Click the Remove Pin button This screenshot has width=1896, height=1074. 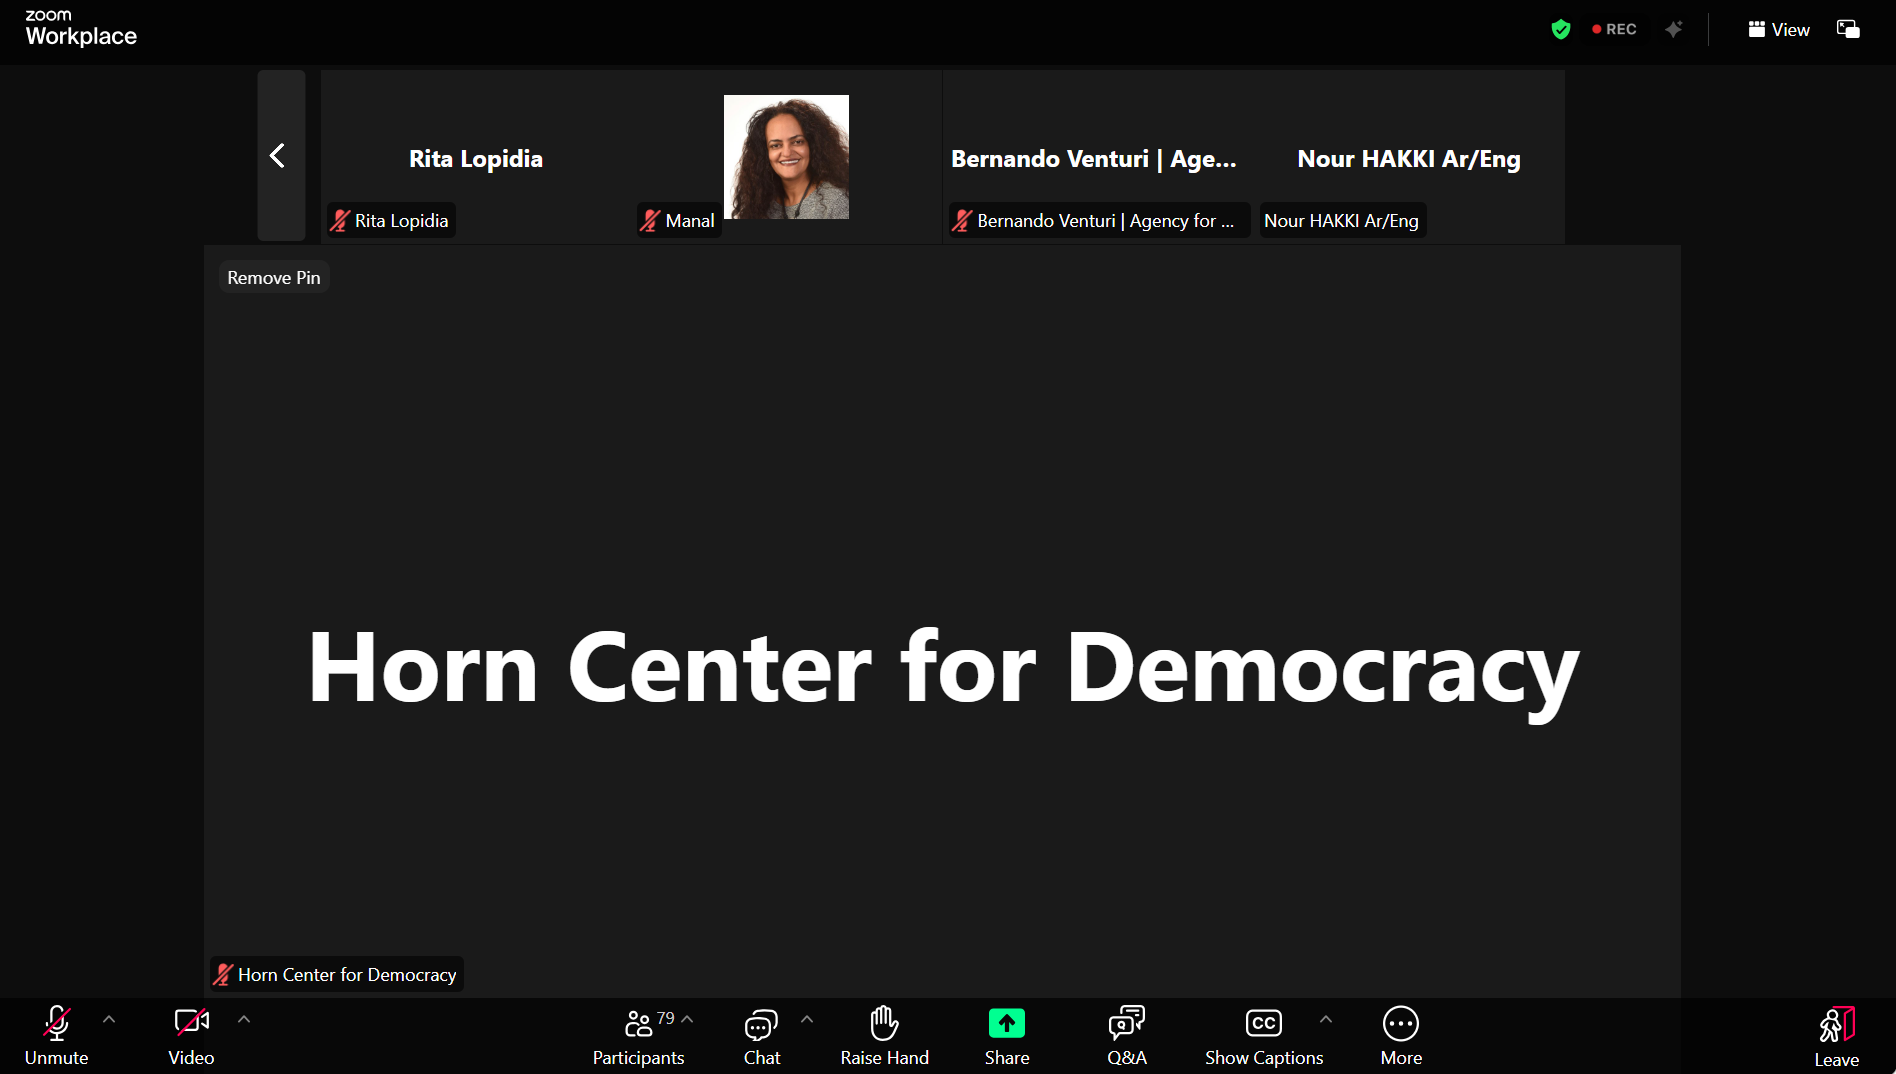click(x=273, y=277)
